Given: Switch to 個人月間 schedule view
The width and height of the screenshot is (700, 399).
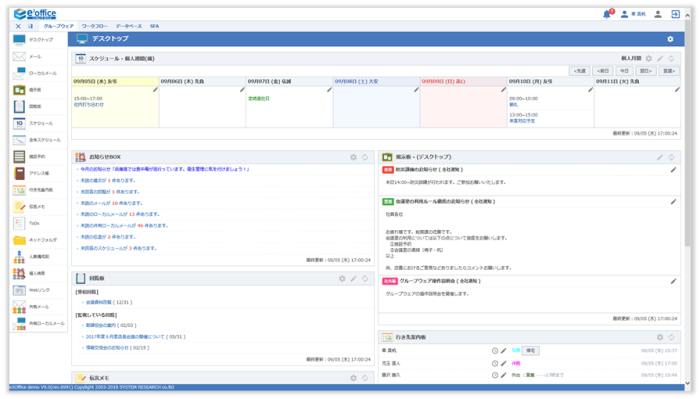Looking at the screenshot, I should 631,58.
